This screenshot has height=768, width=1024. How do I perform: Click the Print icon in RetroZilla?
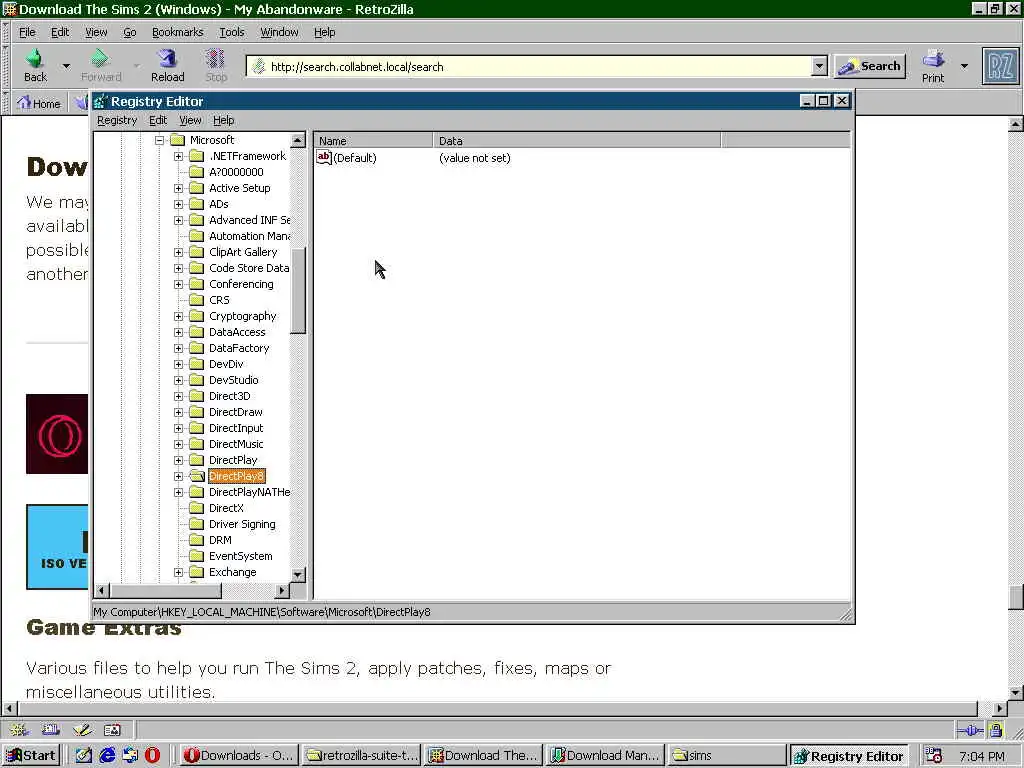click(933, 59)
